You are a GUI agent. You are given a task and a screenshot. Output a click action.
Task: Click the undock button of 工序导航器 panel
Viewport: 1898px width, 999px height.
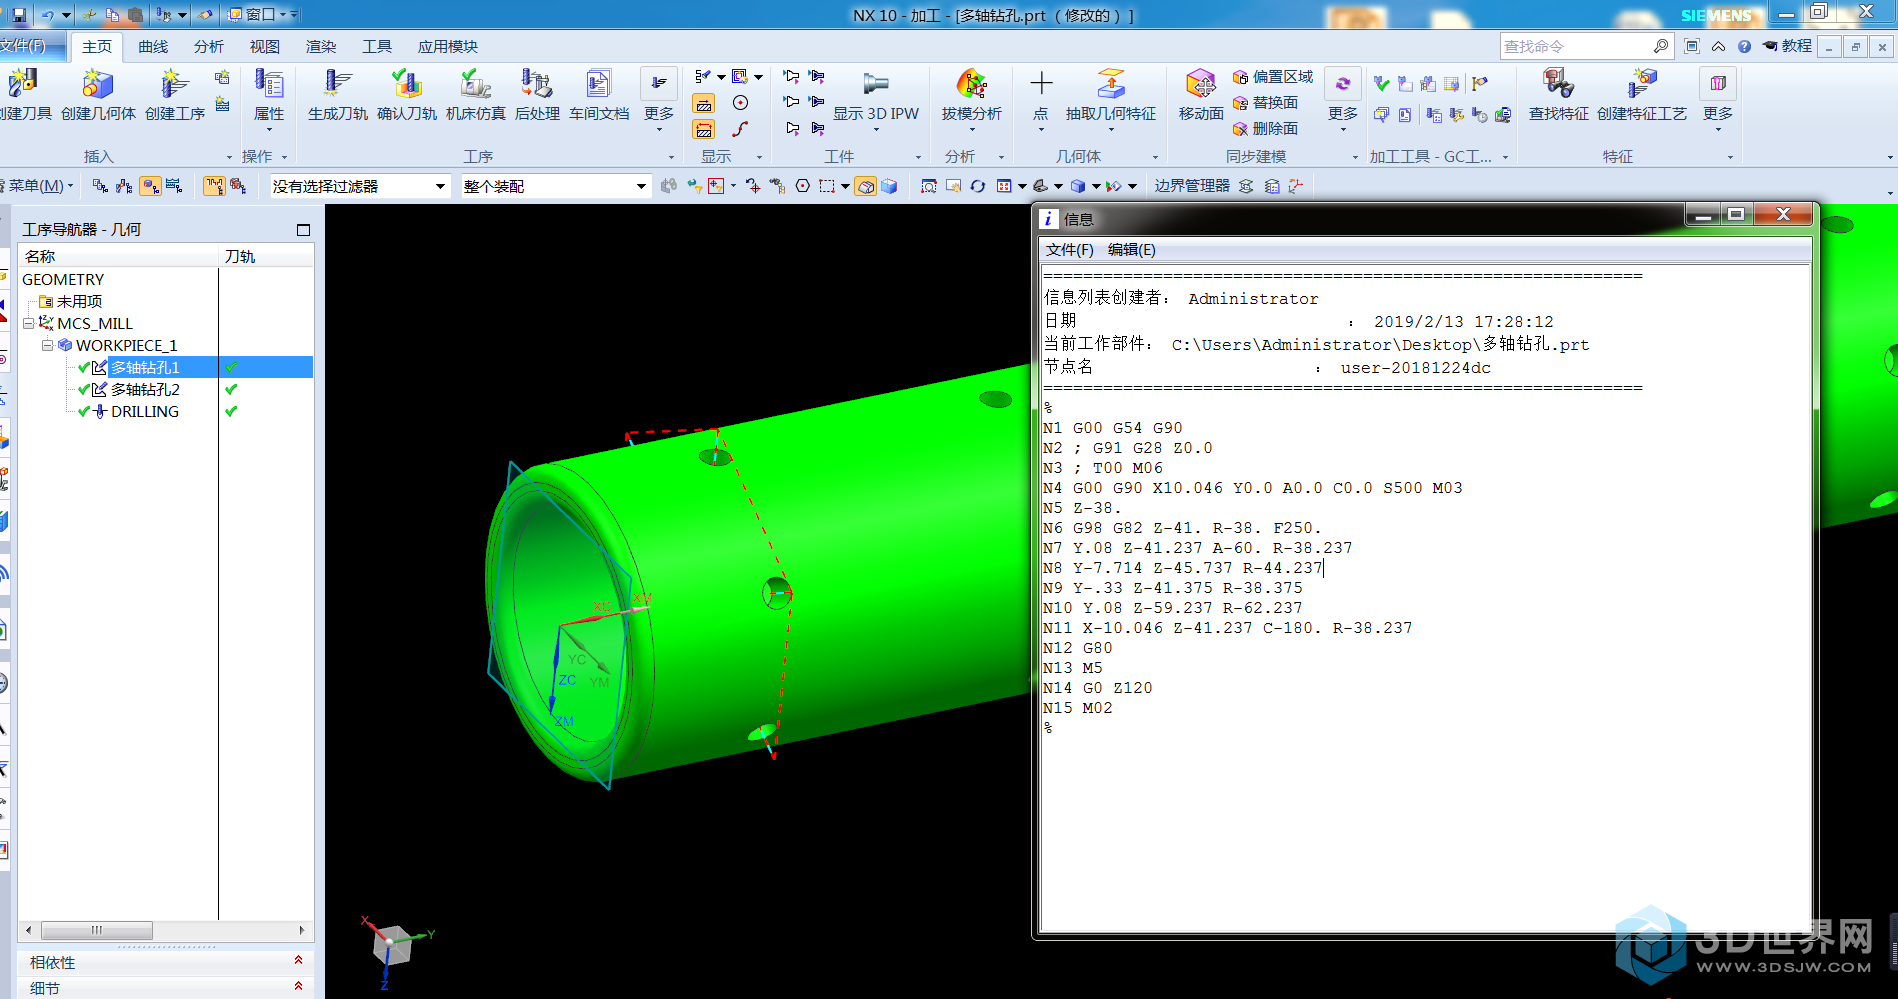(x=303, y=230)
